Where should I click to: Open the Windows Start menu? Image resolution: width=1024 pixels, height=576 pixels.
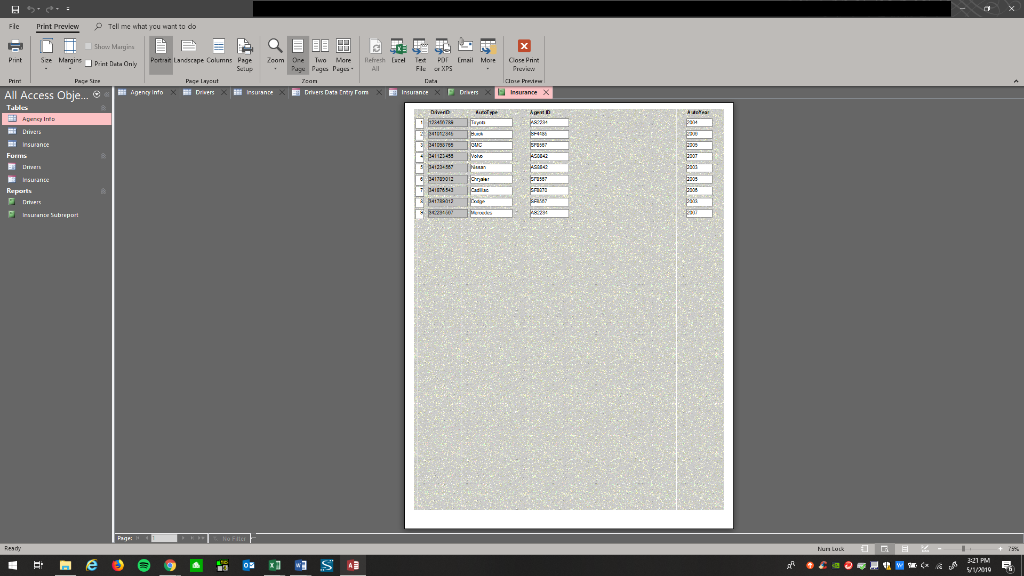[12, 566]
